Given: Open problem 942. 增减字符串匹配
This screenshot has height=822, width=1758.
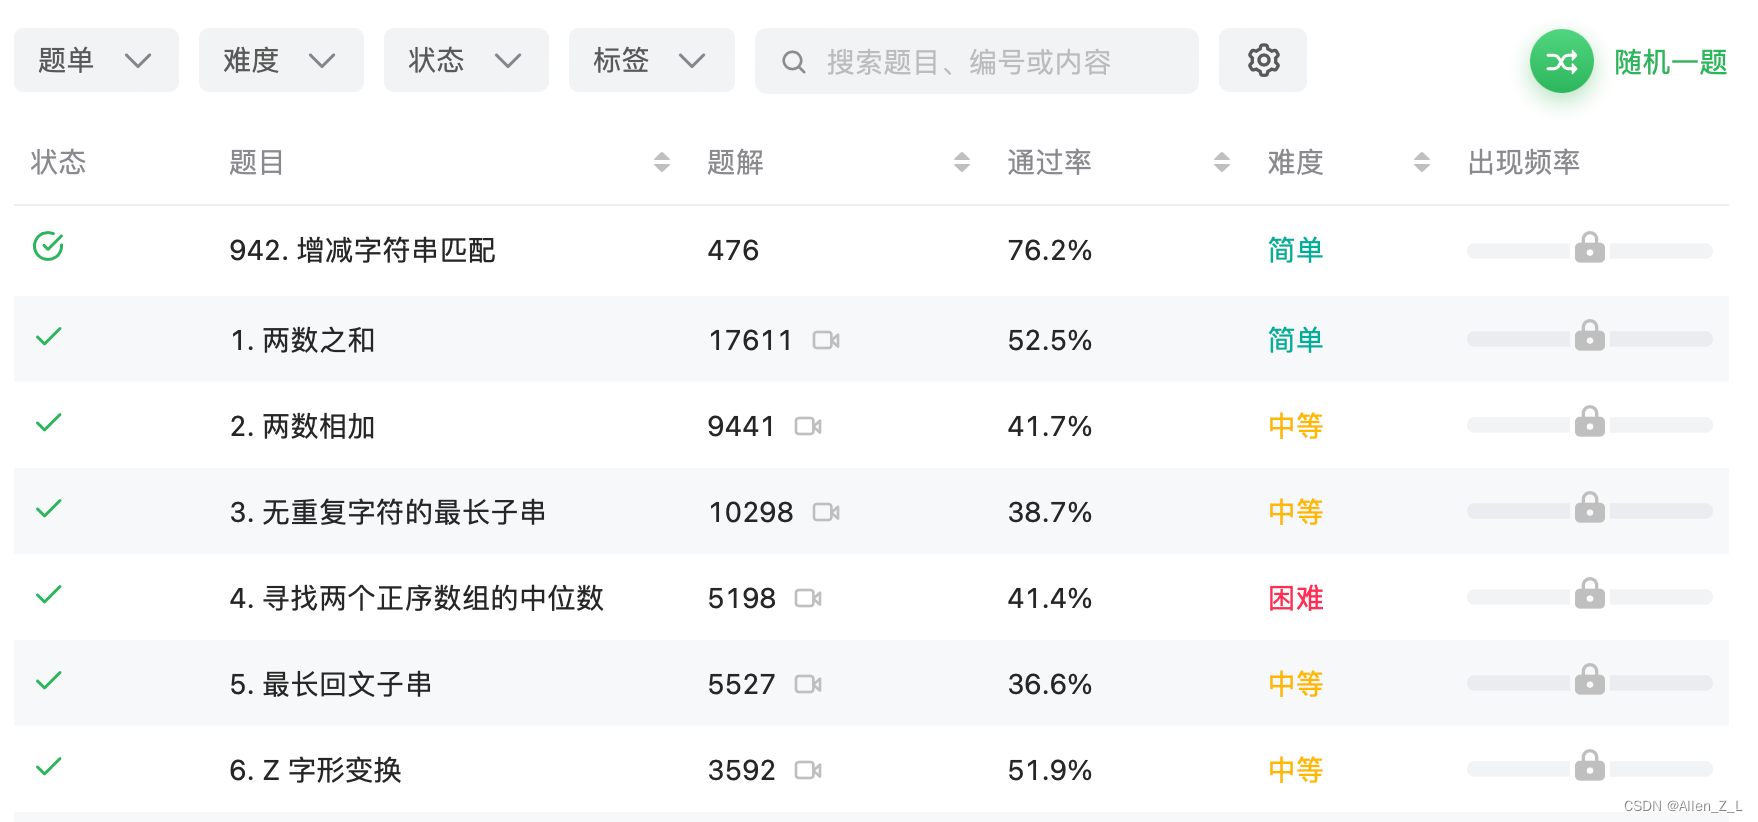Looking at the screenshot, I should click(362, 250).
